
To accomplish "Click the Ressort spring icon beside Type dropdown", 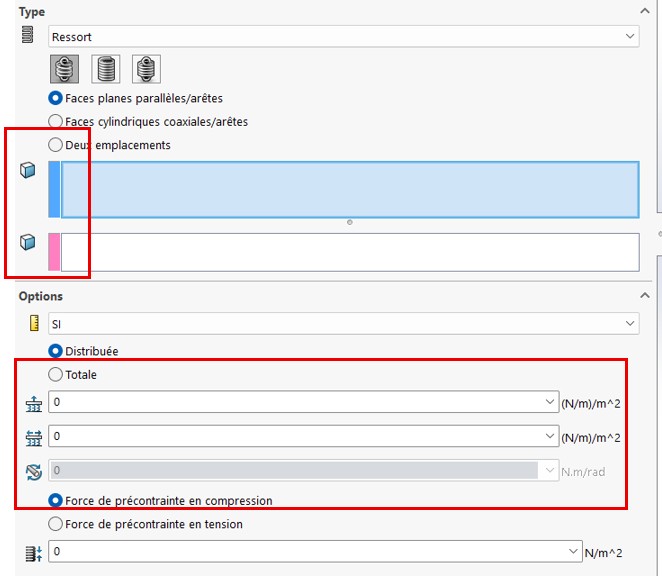I will [28, 36].
